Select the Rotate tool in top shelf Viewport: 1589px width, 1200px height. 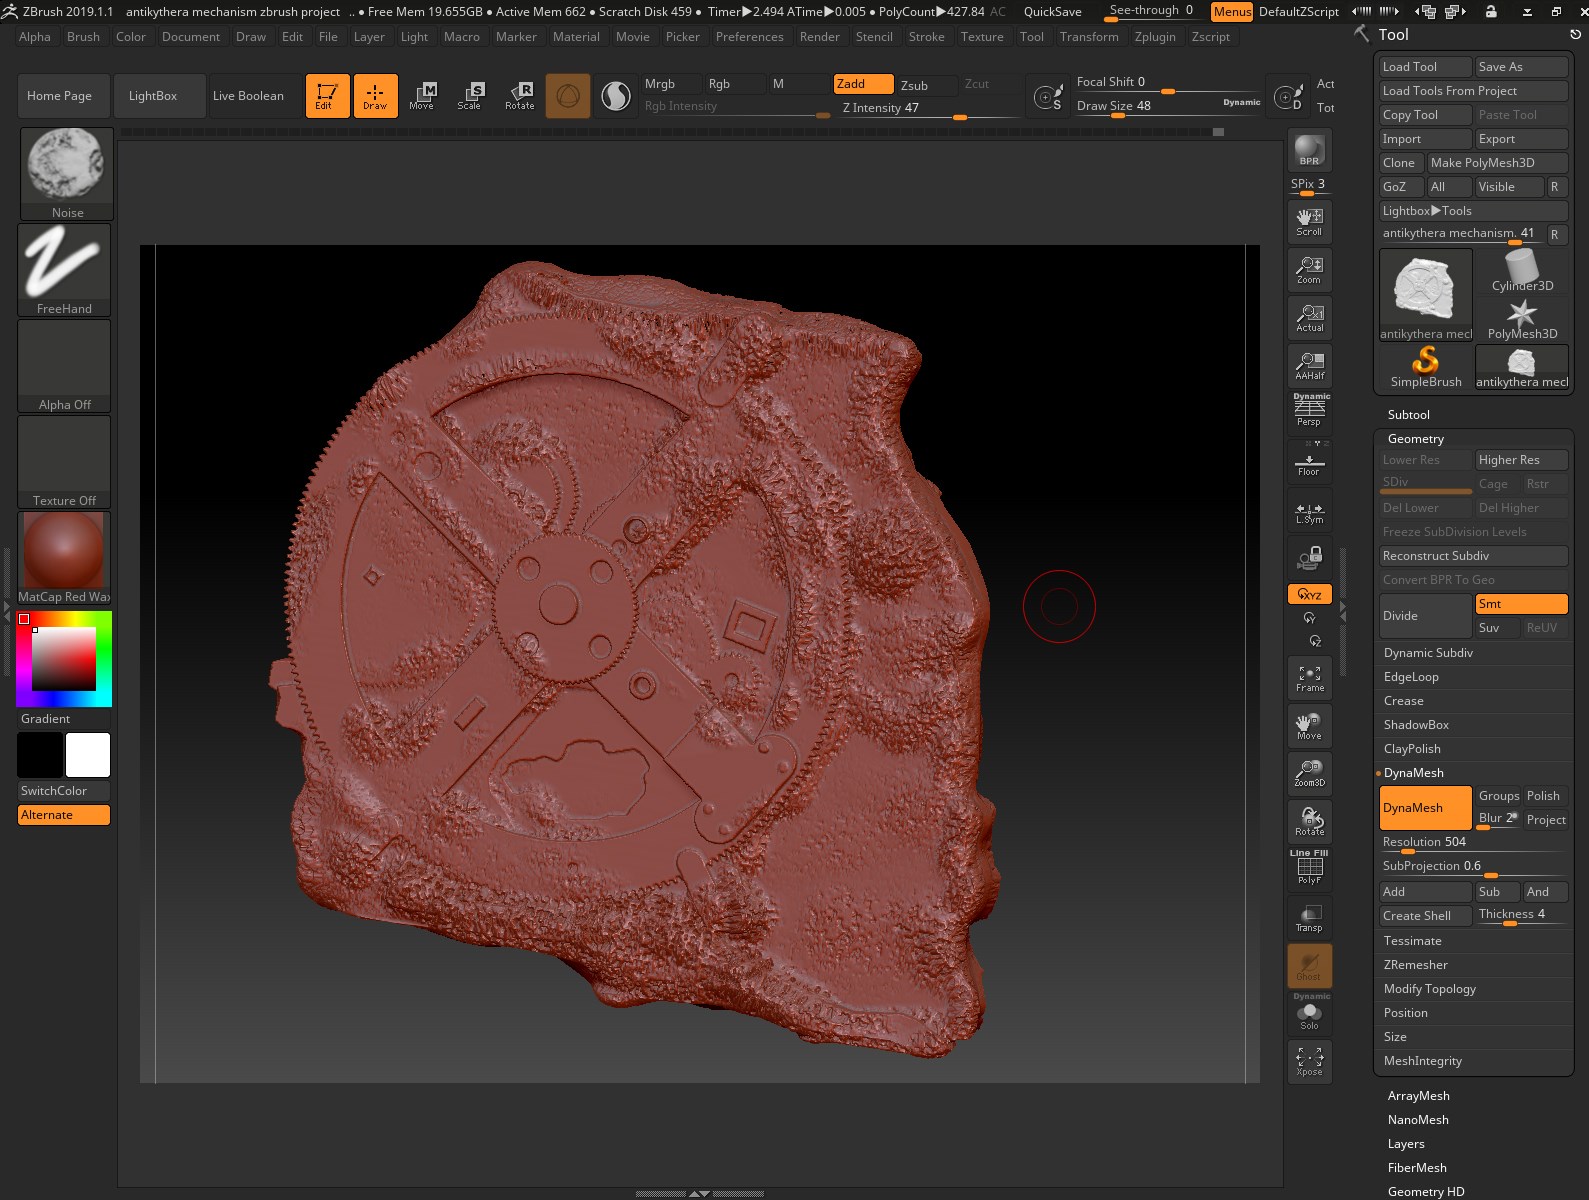point(520,95)
